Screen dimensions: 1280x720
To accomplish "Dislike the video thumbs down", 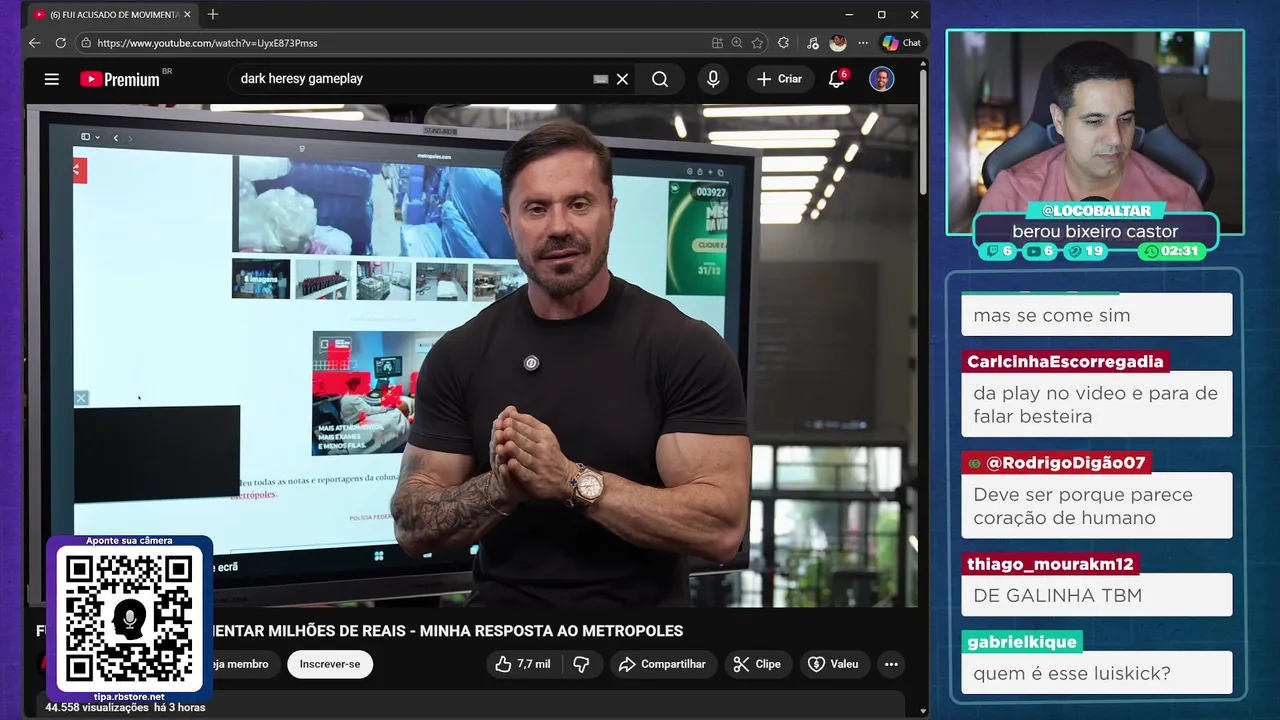I will point(581,664).
